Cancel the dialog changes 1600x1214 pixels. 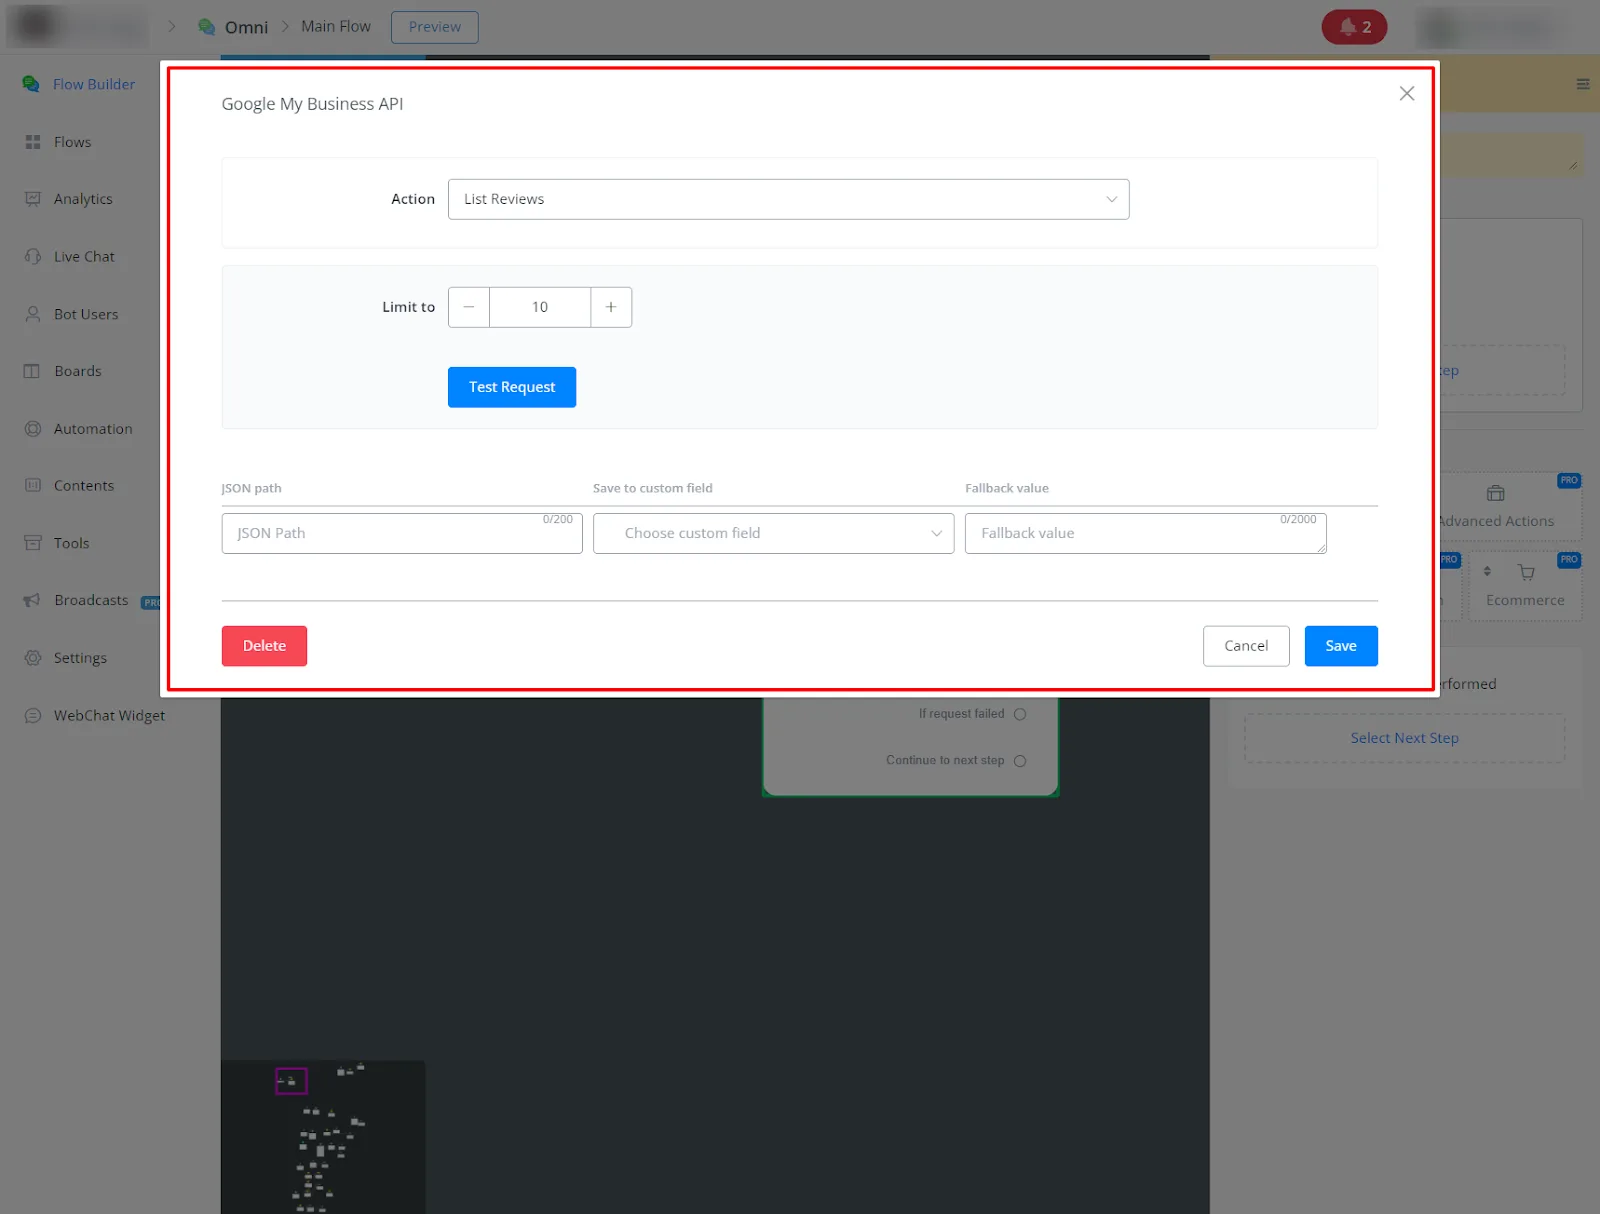1246,646
